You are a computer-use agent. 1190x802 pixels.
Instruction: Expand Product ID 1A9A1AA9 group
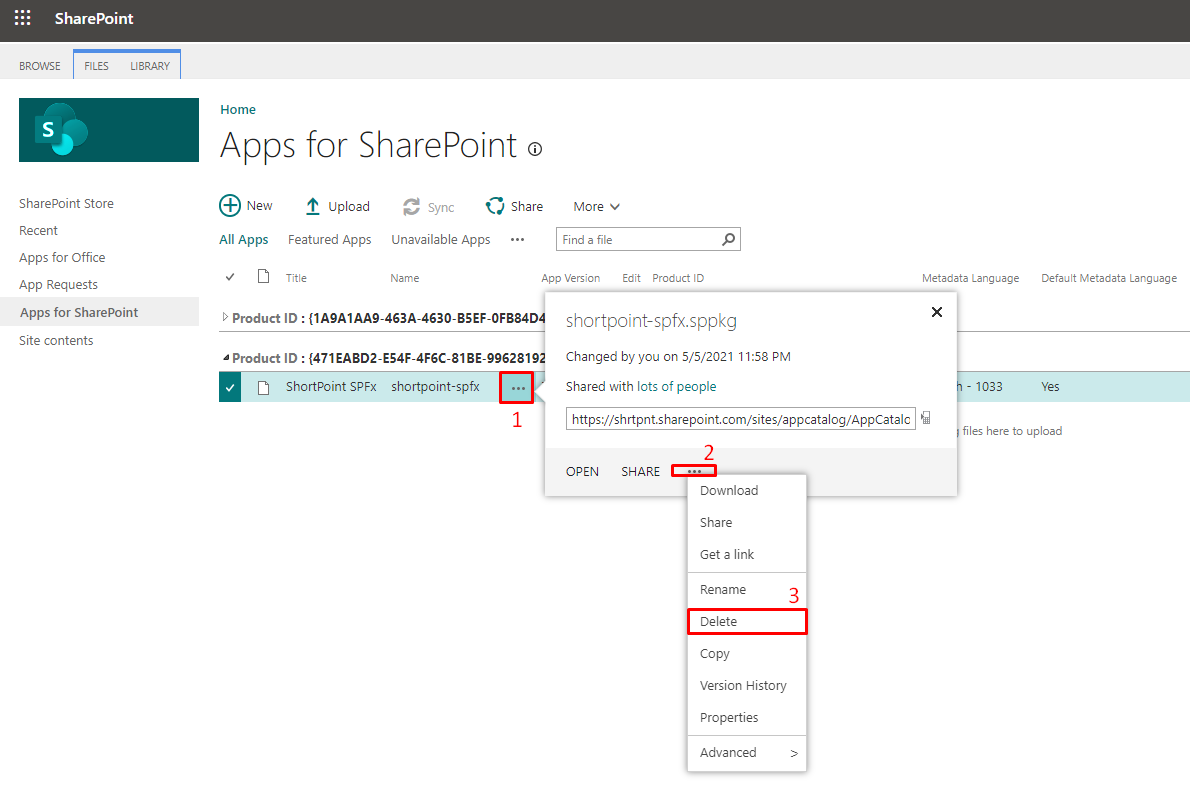[x=225, y=317]
